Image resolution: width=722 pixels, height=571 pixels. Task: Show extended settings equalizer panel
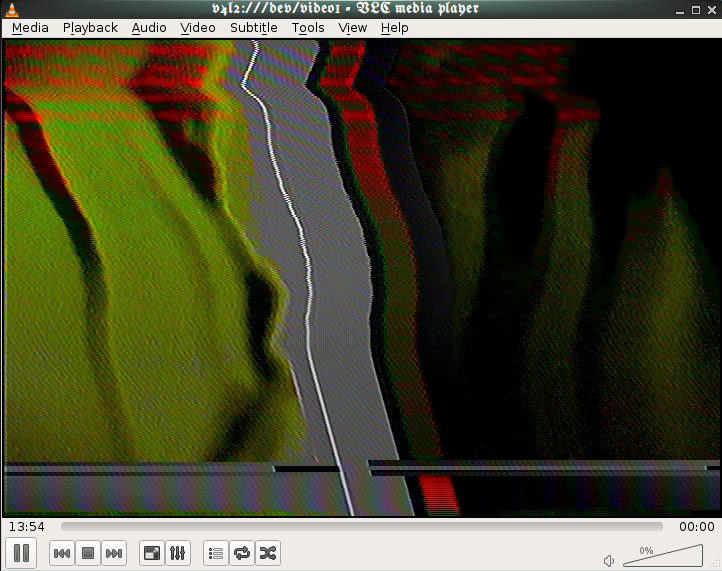(x=177, y=553)
